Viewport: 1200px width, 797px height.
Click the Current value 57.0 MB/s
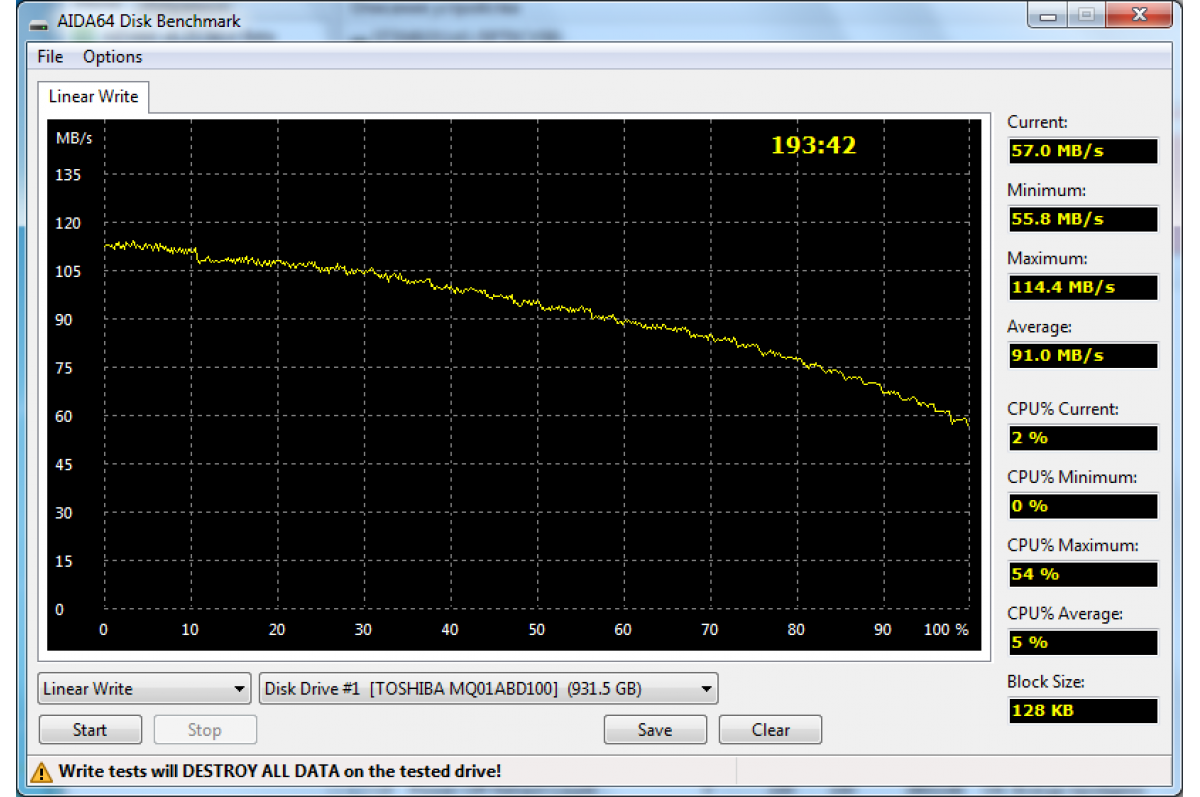coord(1082,151)
